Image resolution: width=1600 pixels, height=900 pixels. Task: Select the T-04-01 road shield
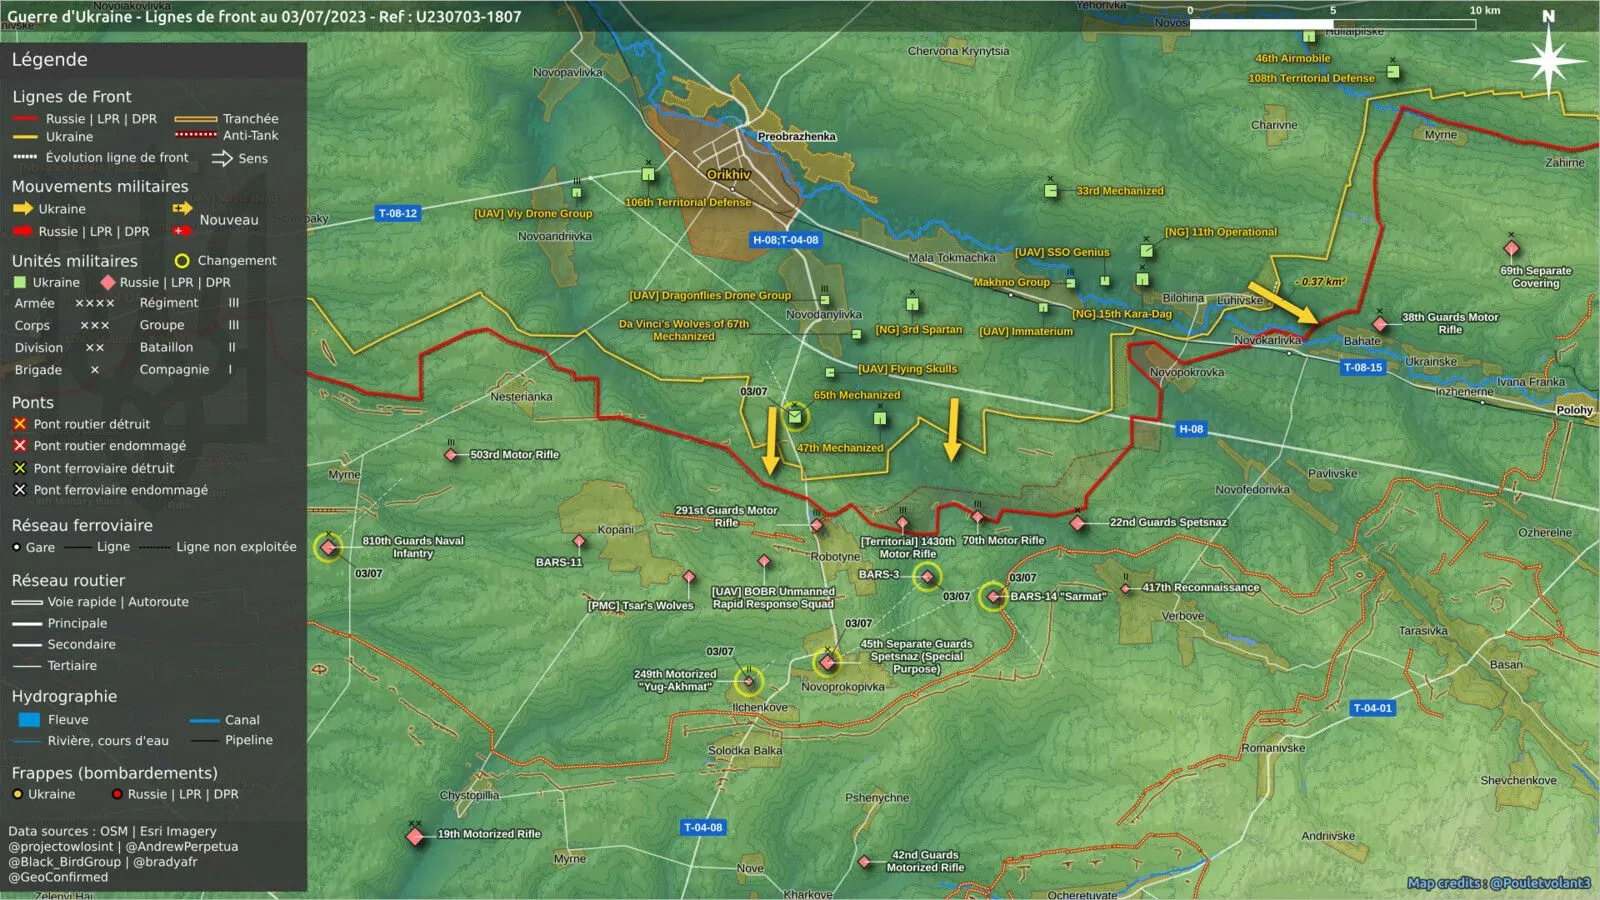1372,708
